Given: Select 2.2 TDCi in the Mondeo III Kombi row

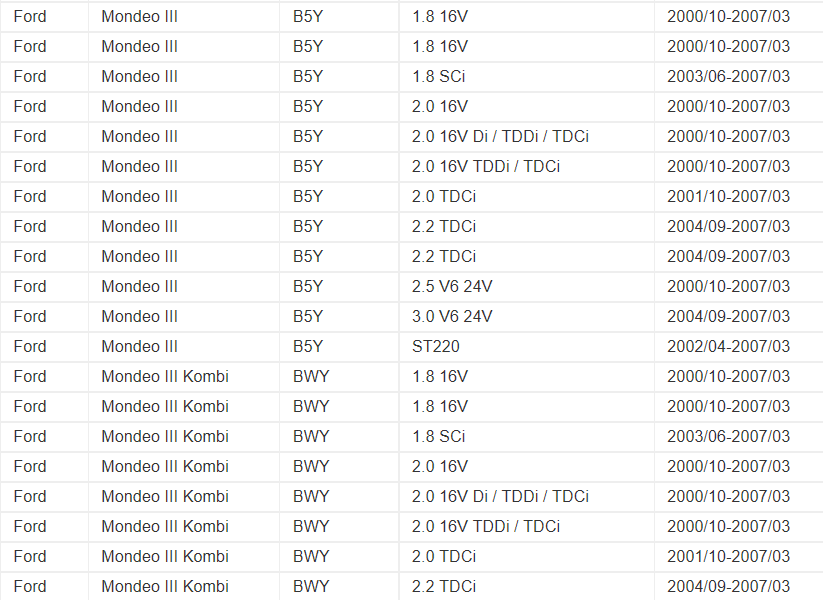Looking at the screenshot, I should click(x=444, y=586).
